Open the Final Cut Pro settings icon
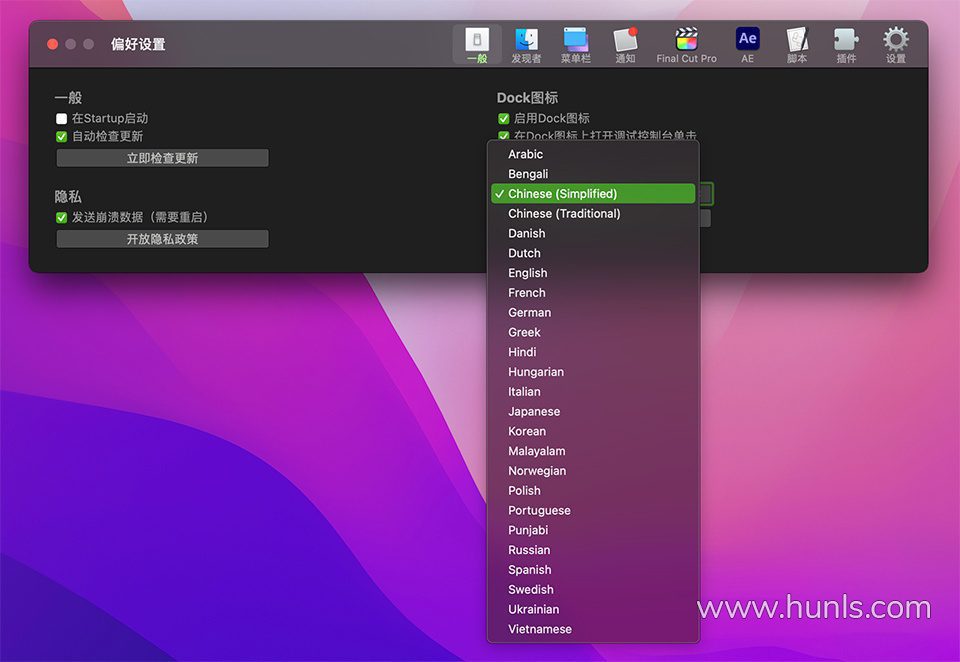Image resolution: width=960 pixels, height=662 pixels. pyautogui.click(x=686, y=44)
